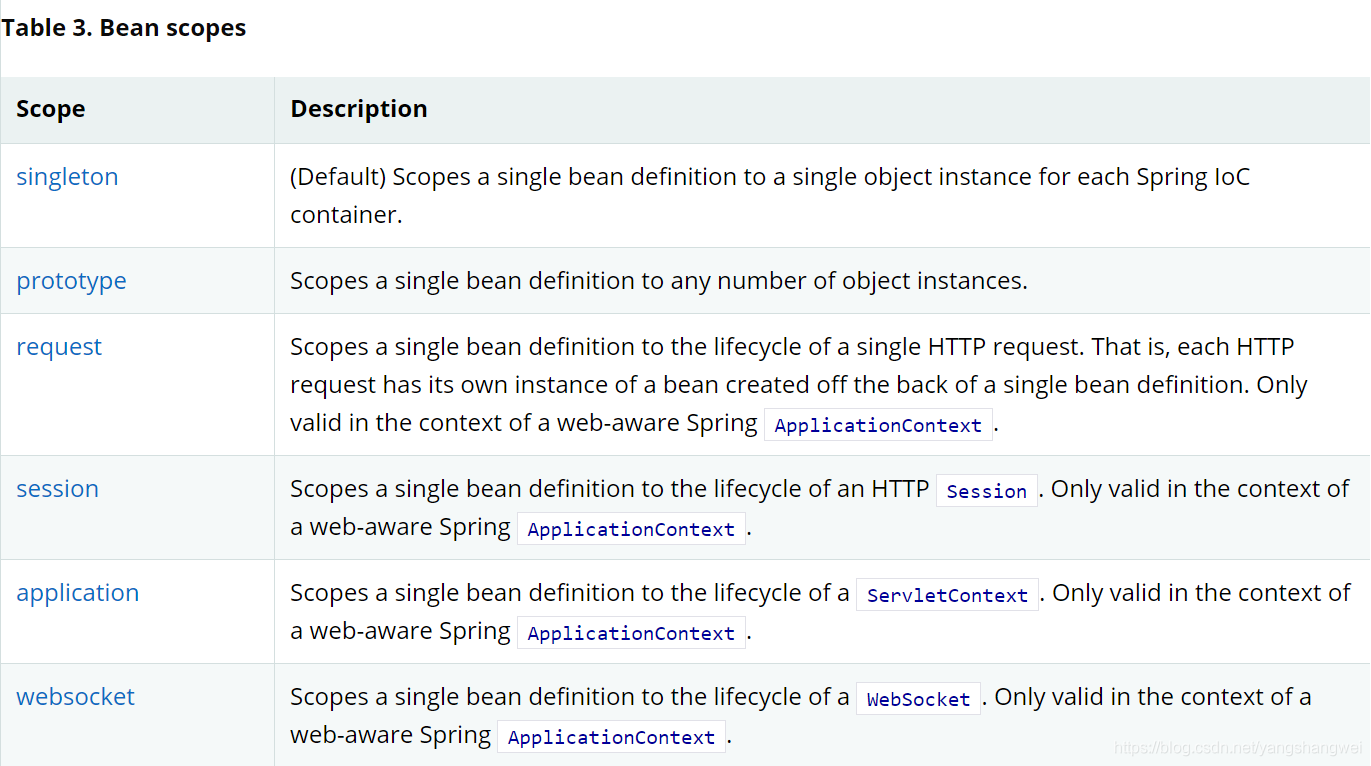Click the prototype scope link

click(71, 281)
